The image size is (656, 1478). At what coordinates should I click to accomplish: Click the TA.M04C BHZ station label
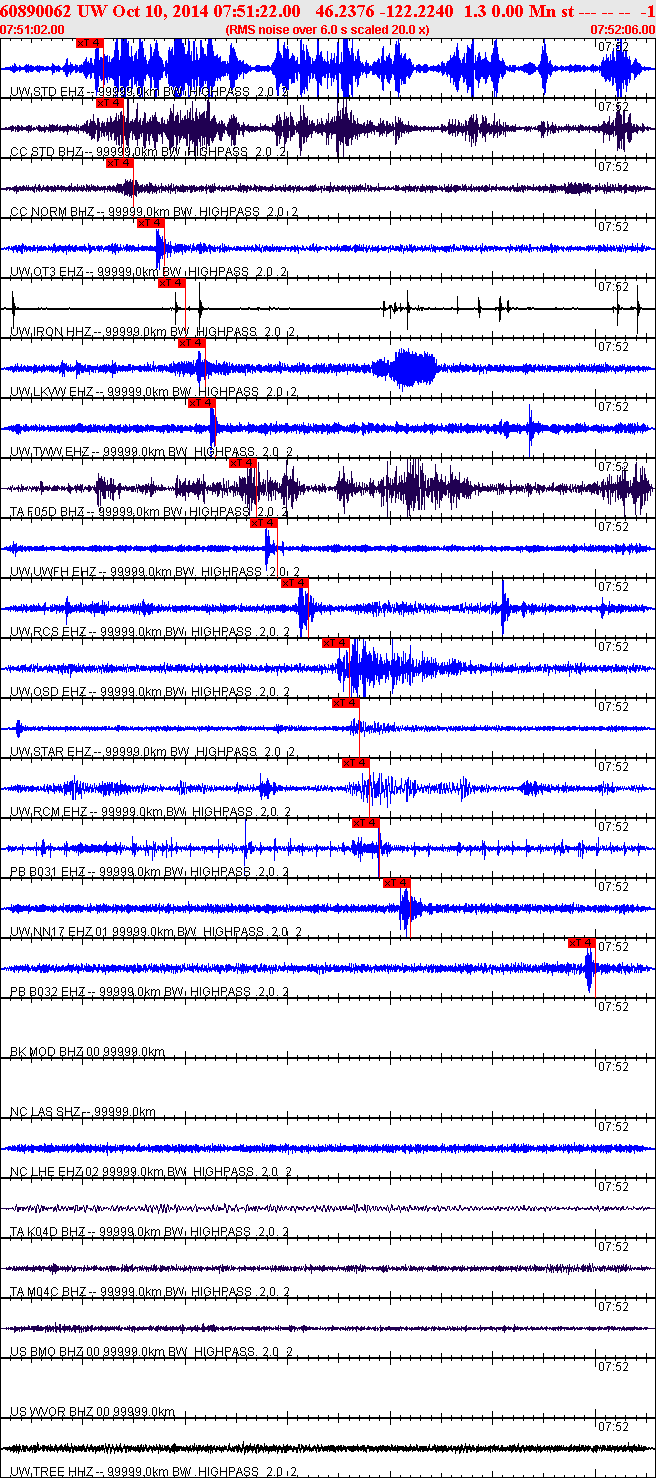(x=49, y=1292)
